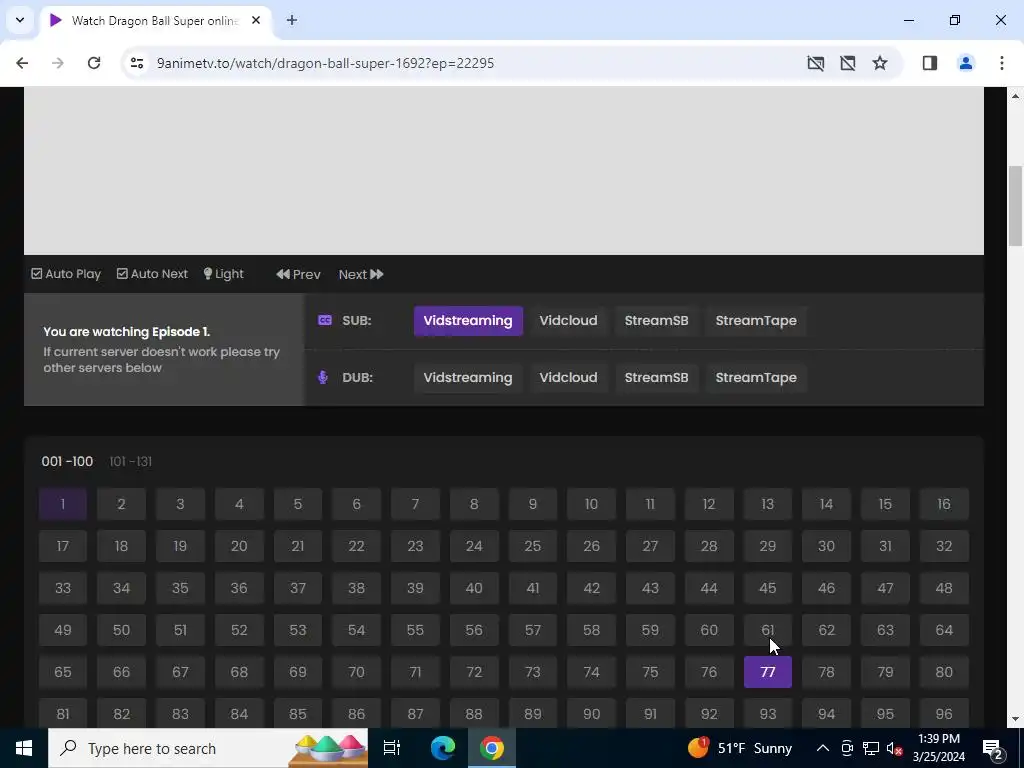Toggle the Light mode option
Screen dimensions: 1024x768
click(x=223, y=274)
